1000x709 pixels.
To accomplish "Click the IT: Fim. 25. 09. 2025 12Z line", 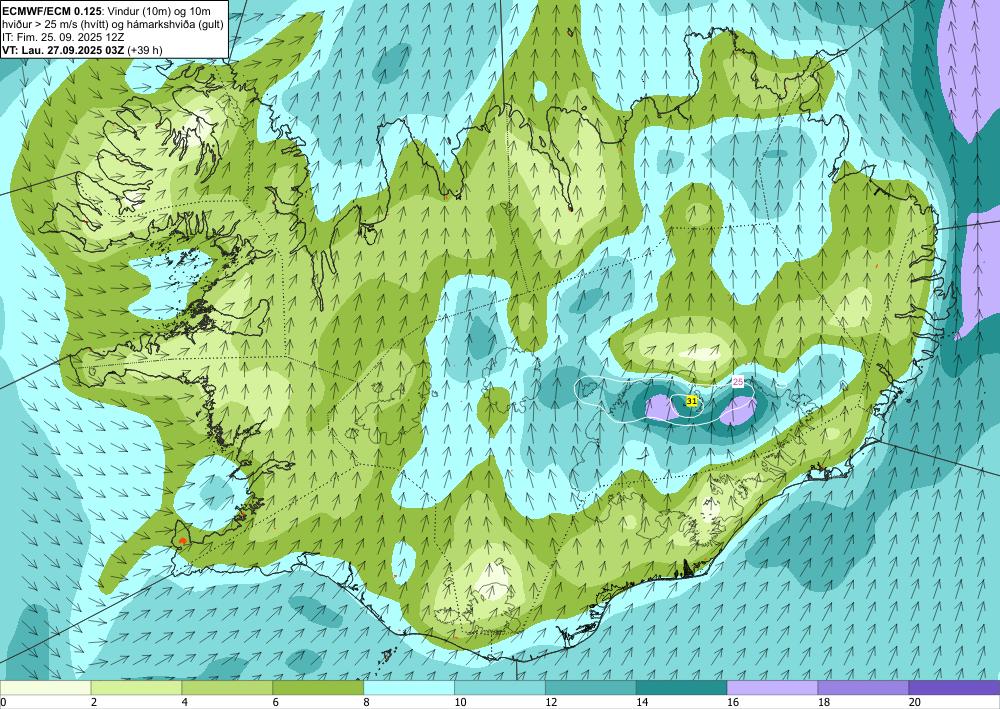I will (63, 37).
